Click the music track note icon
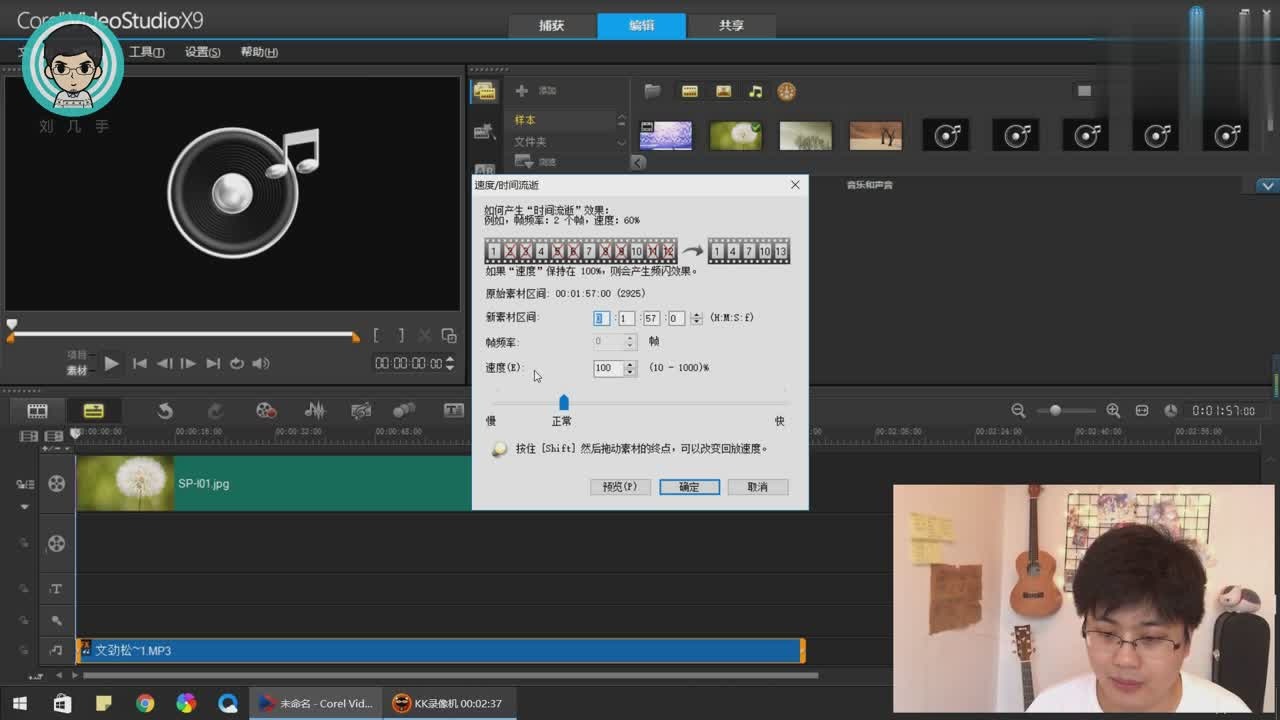The width and height of the screenshot is (1280, 720). point(56,651)
